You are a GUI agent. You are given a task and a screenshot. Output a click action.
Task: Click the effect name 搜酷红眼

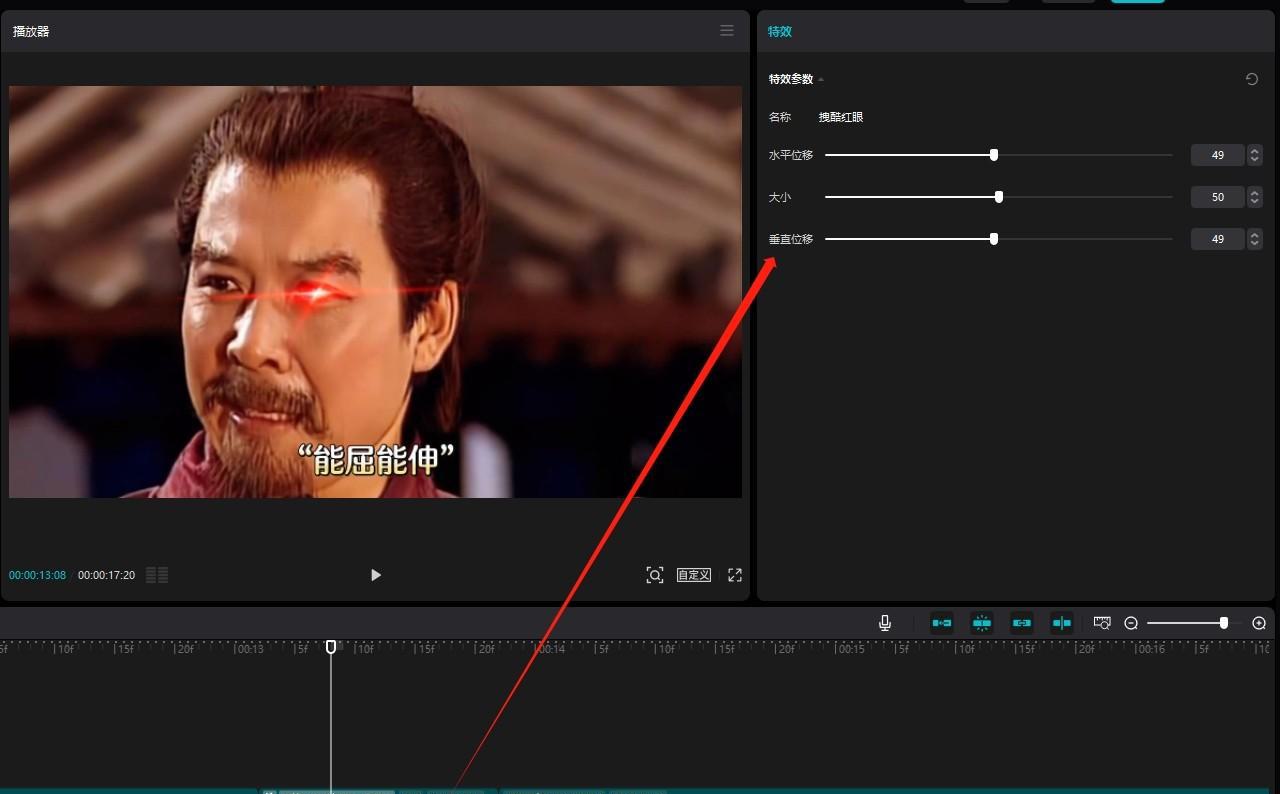pos(841,117)
